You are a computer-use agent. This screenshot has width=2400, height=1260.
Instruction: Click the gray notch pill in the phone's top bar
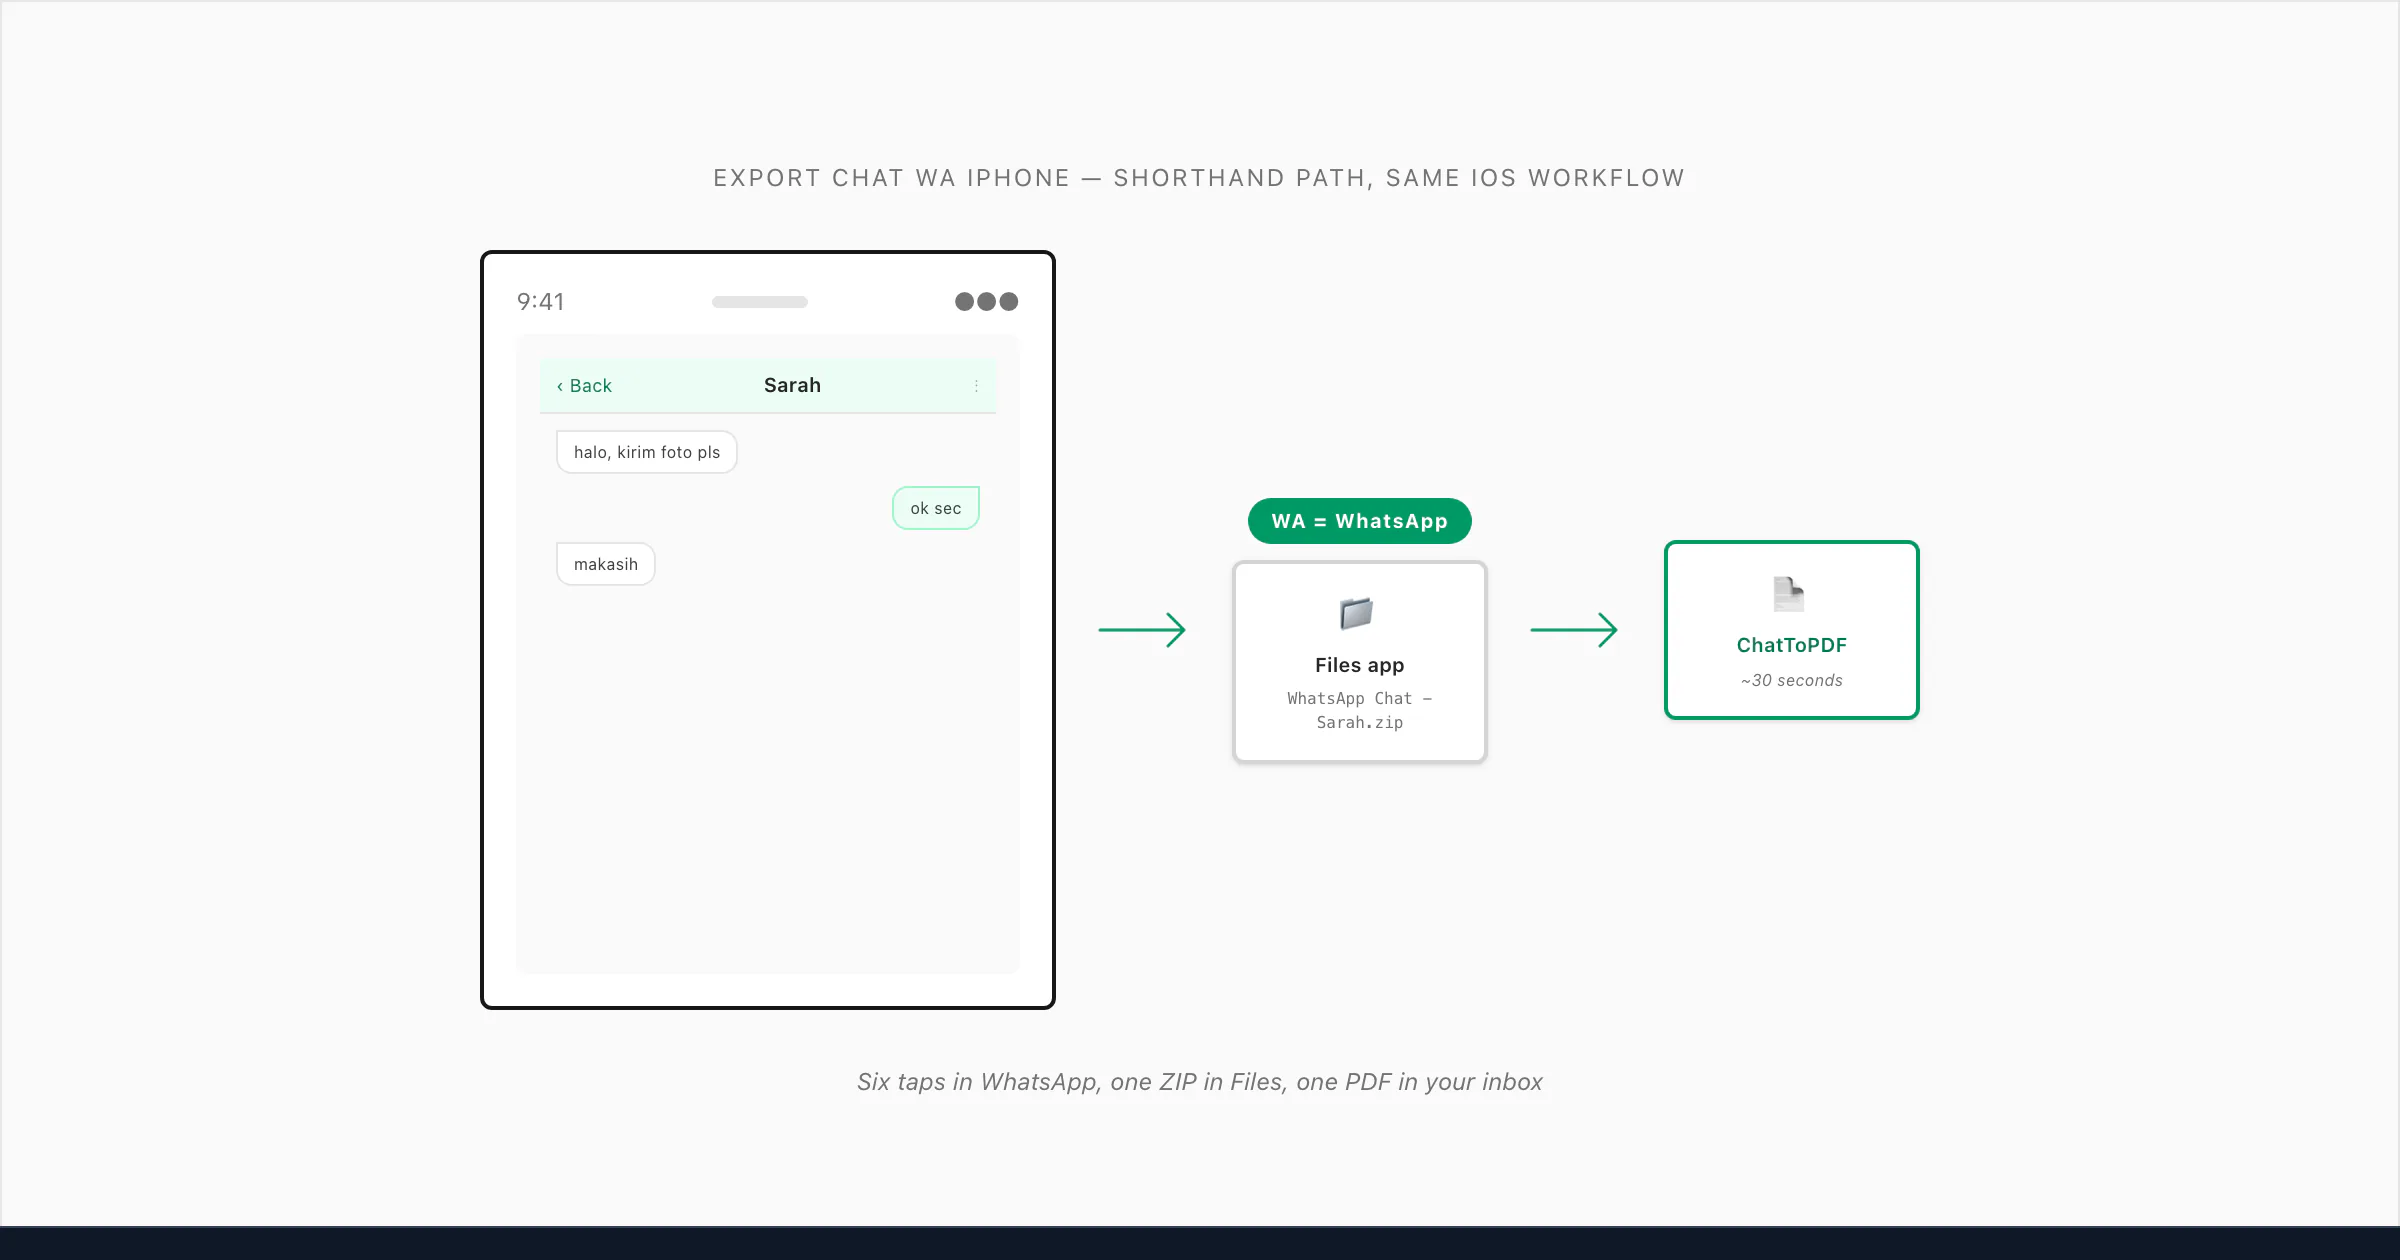(x=760, y=302)
